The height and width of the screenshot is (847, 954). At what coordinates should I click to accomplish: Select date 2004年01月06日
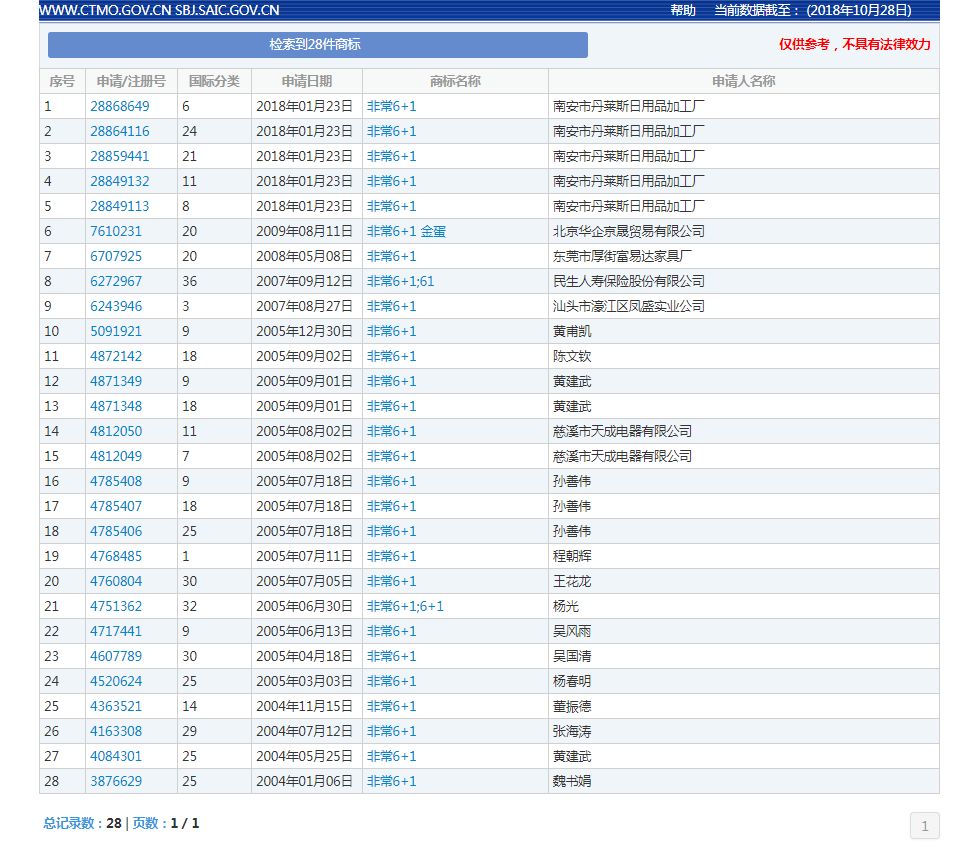click(304, 781)
